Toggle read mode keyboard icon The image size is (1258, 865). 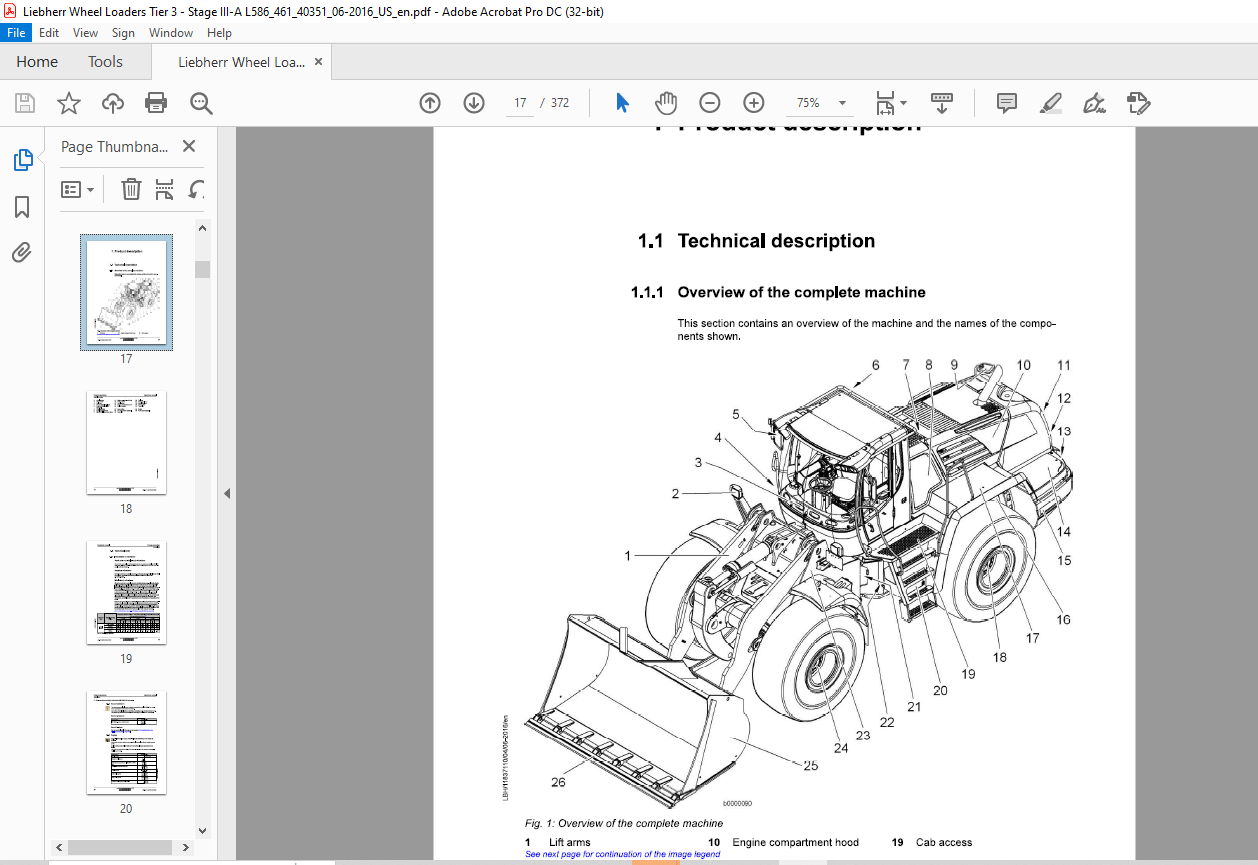point(942,103)
